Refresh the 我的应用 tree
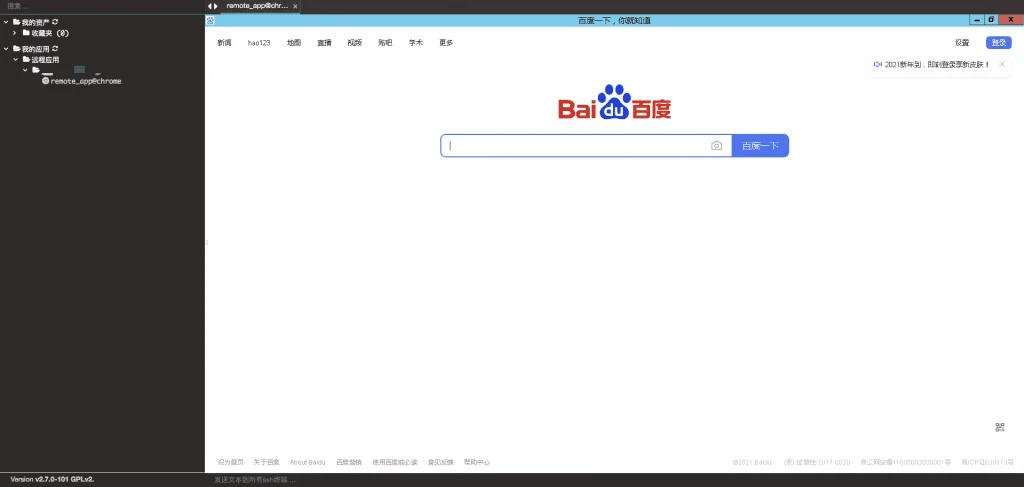1024x487 pixels. pos(56,49)
